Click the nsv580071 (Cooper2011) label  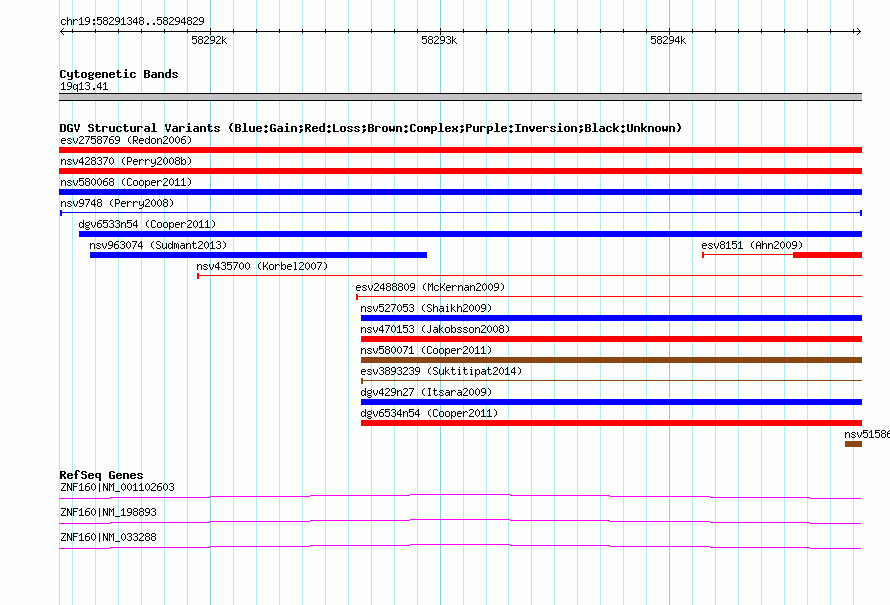point(426,350)
